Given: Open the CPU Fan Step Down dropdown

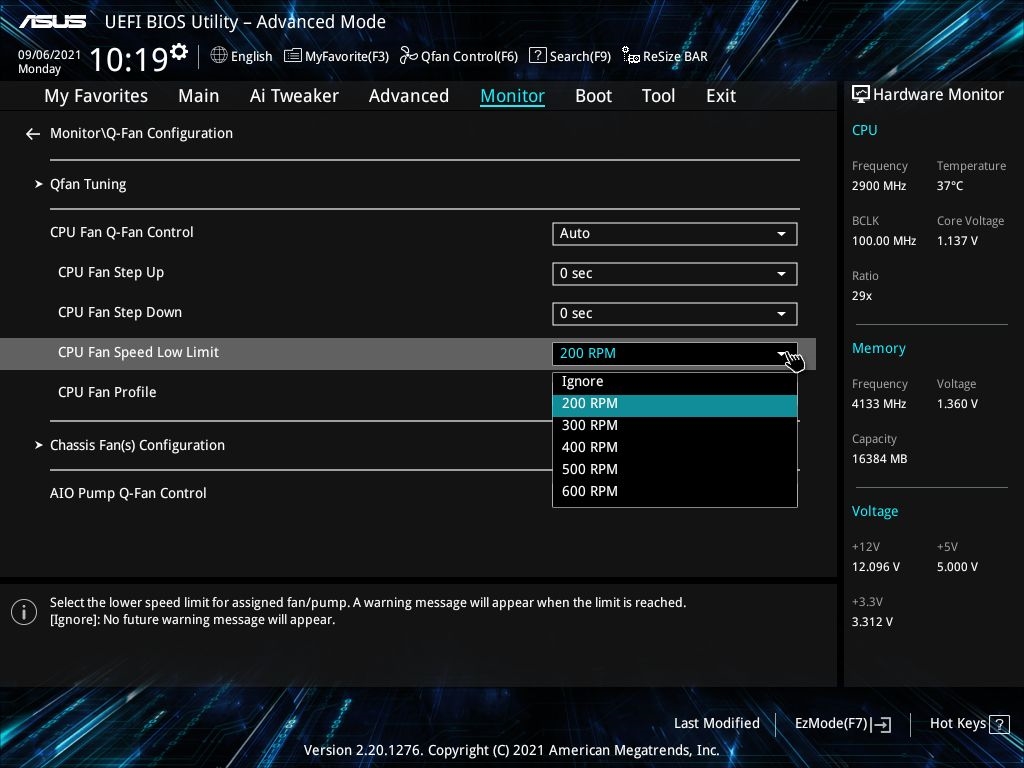Looking at the screenshot, I should (x=675, y=313).
